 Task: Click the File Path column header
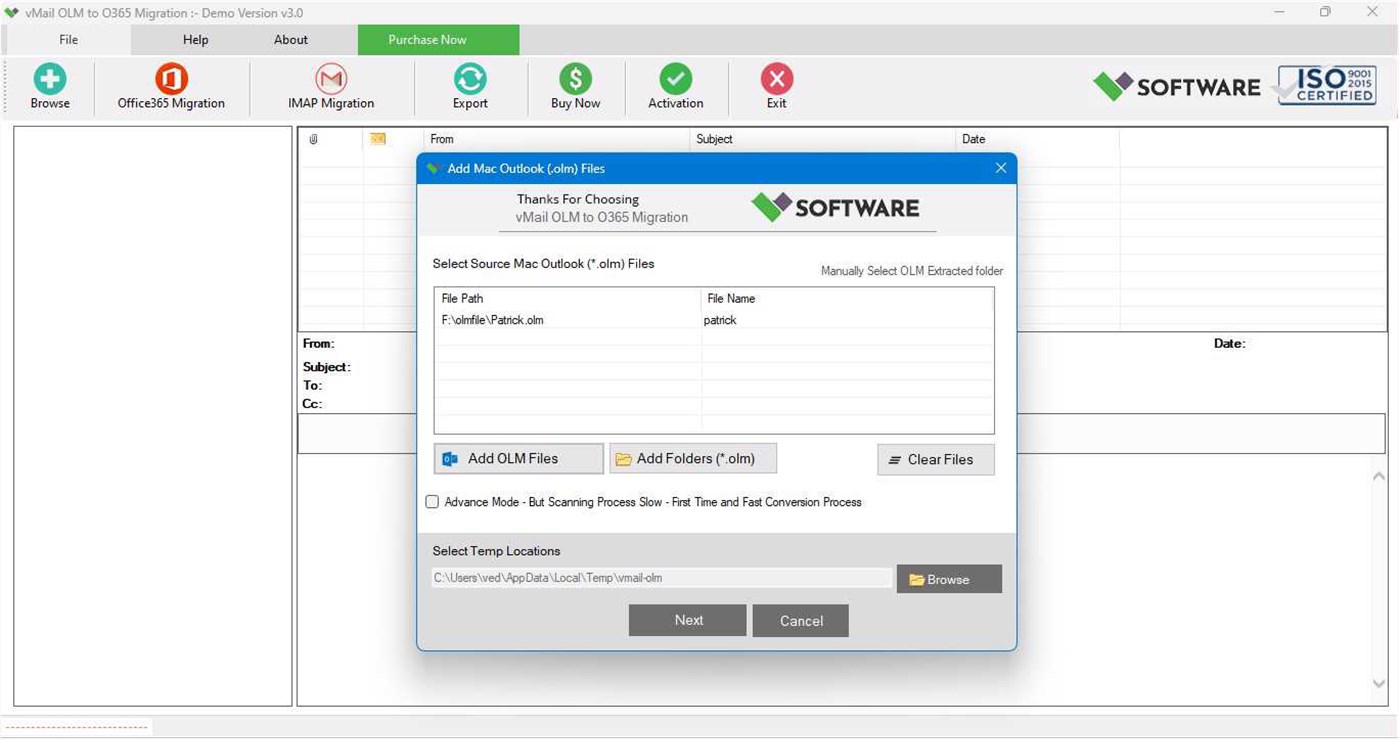point(568,299)
